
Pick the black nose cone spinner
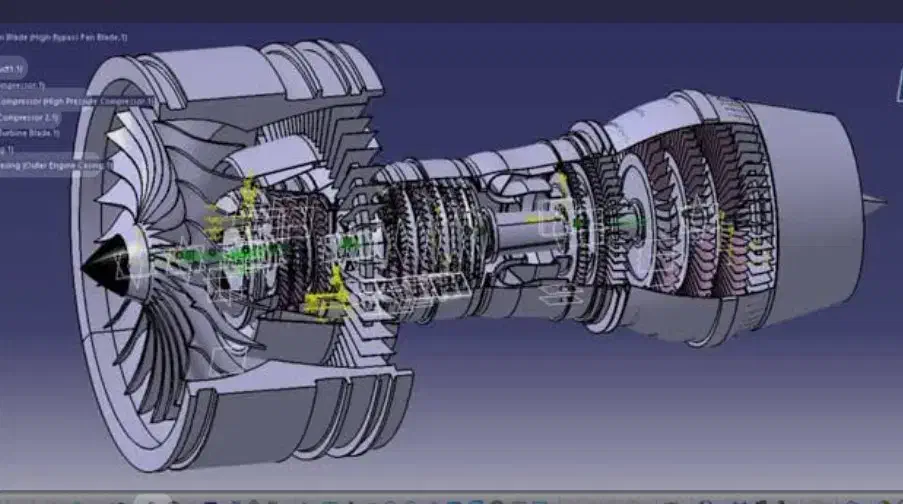coord(104,266)
